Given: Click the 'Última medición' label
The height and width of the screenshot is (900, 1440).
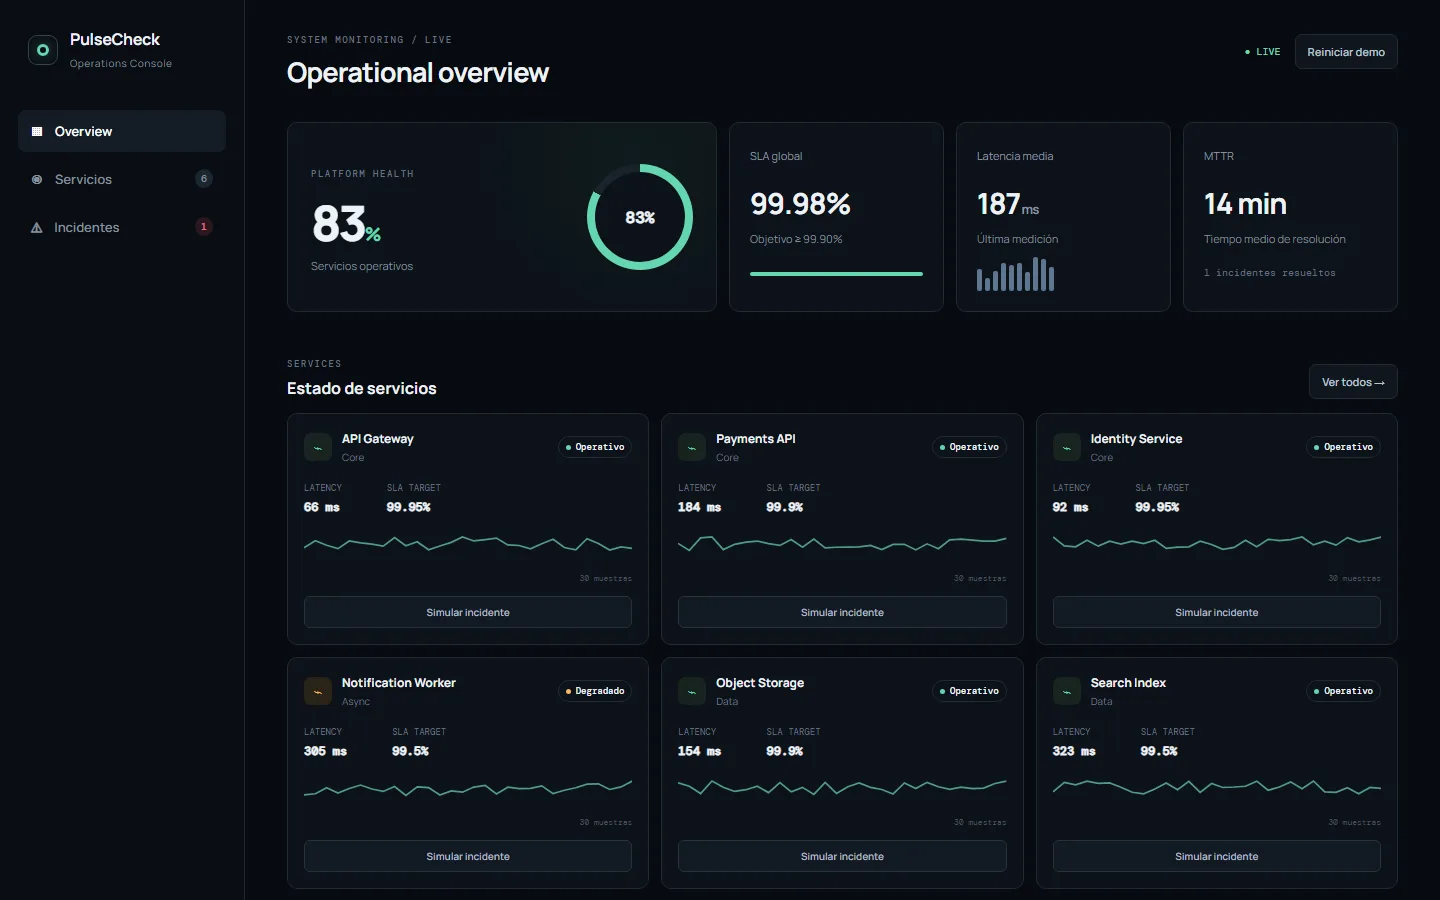Looking at the screenshot, I should (1017, 239).
